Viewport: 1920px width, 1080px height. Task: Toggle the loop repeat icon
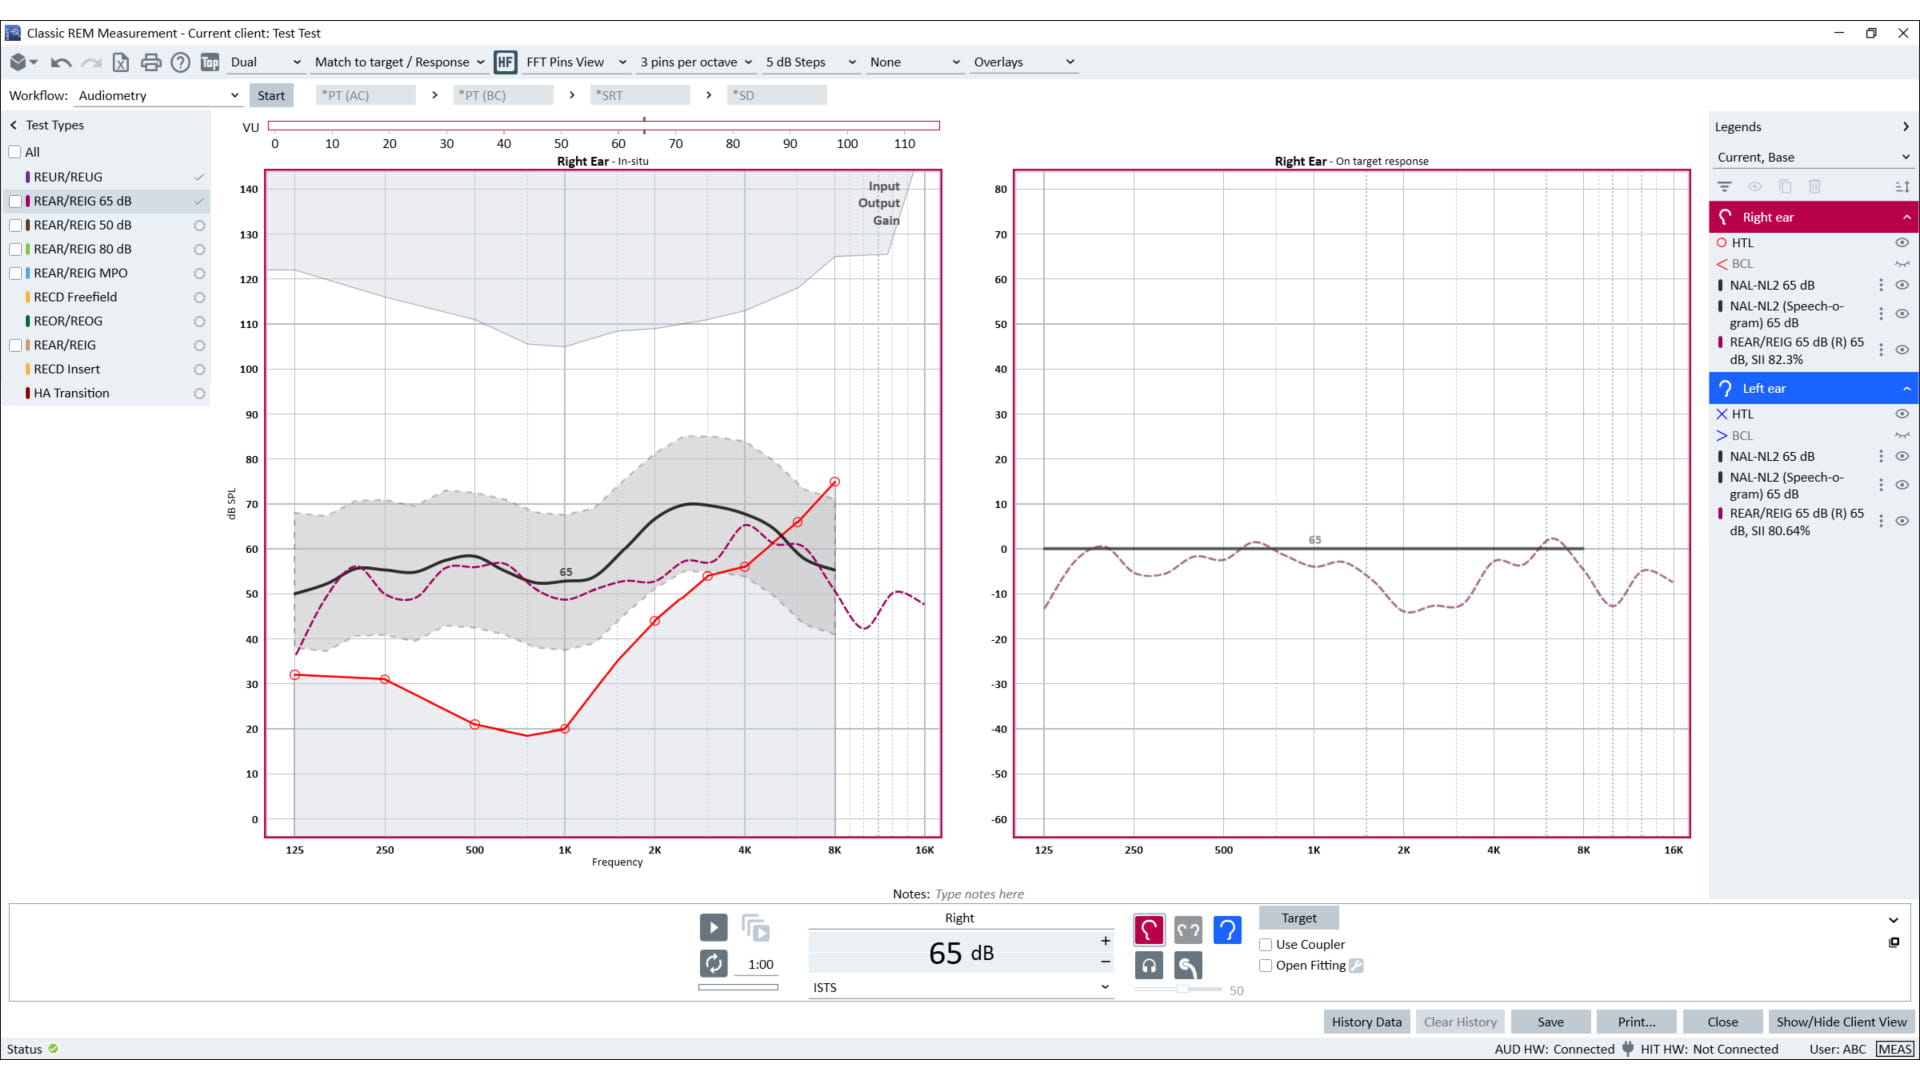click(x=713, y=964)
